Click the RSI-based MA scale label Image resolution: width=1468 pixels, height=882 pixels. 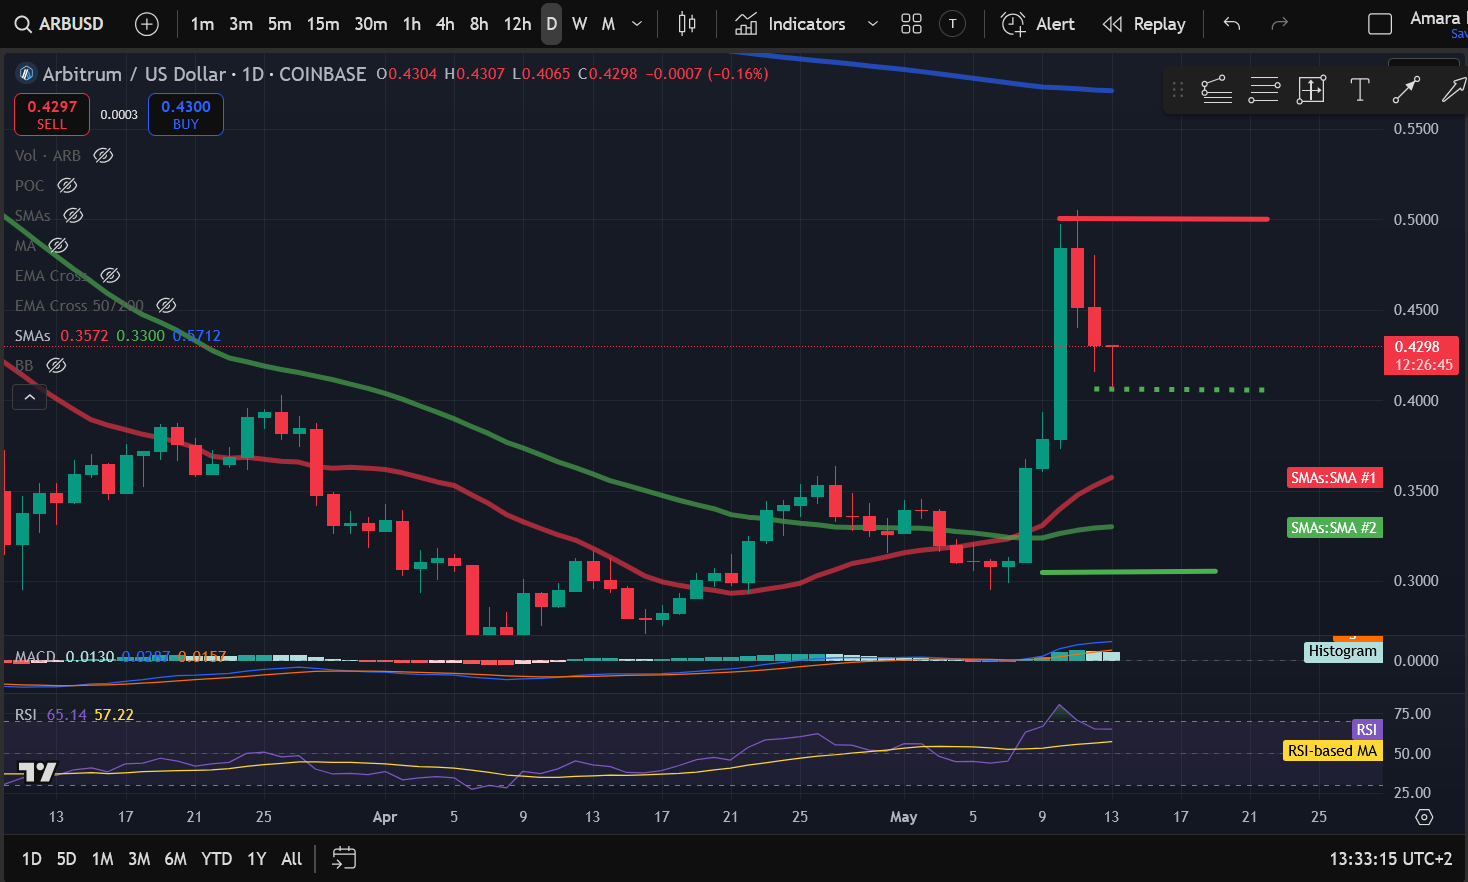pos(1332,751)
